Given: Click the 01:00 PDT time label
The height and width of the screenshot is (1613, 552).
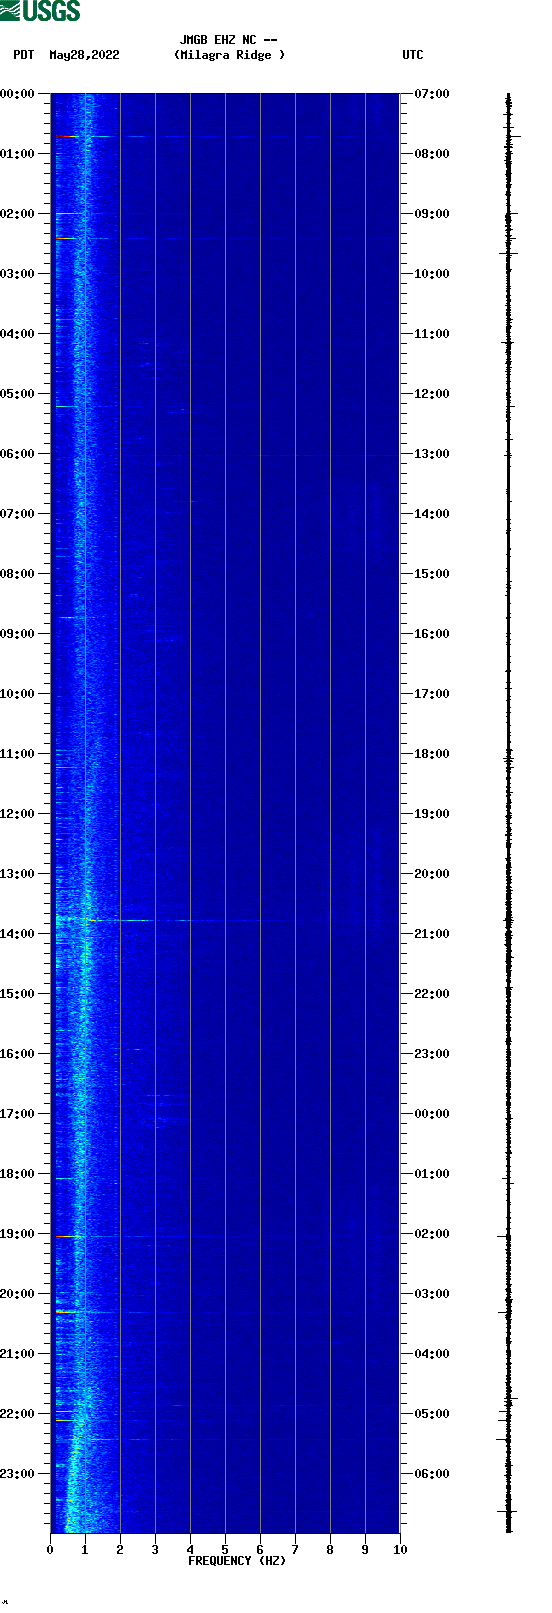Looking at the screenshot, I should pos(18,154).
